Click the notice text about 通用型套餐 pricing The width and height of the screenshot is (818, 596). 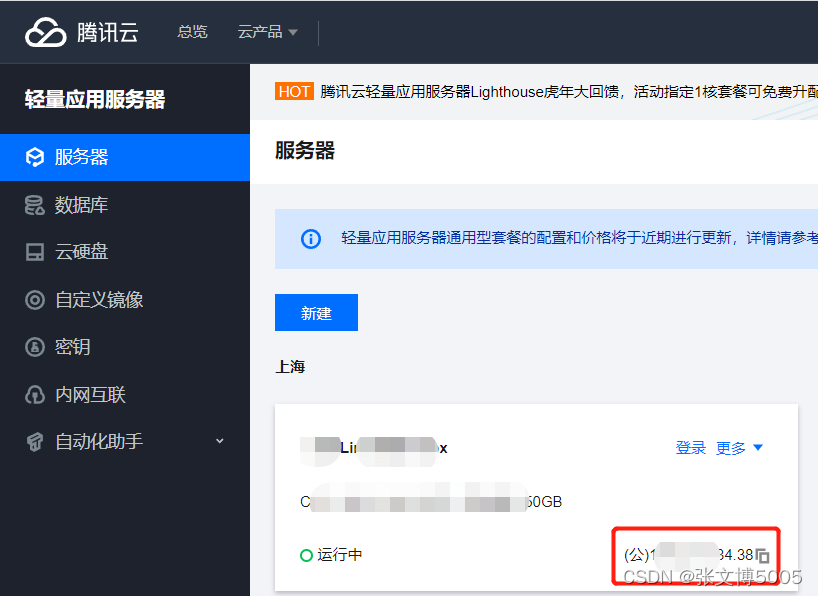tap(580, 238)
